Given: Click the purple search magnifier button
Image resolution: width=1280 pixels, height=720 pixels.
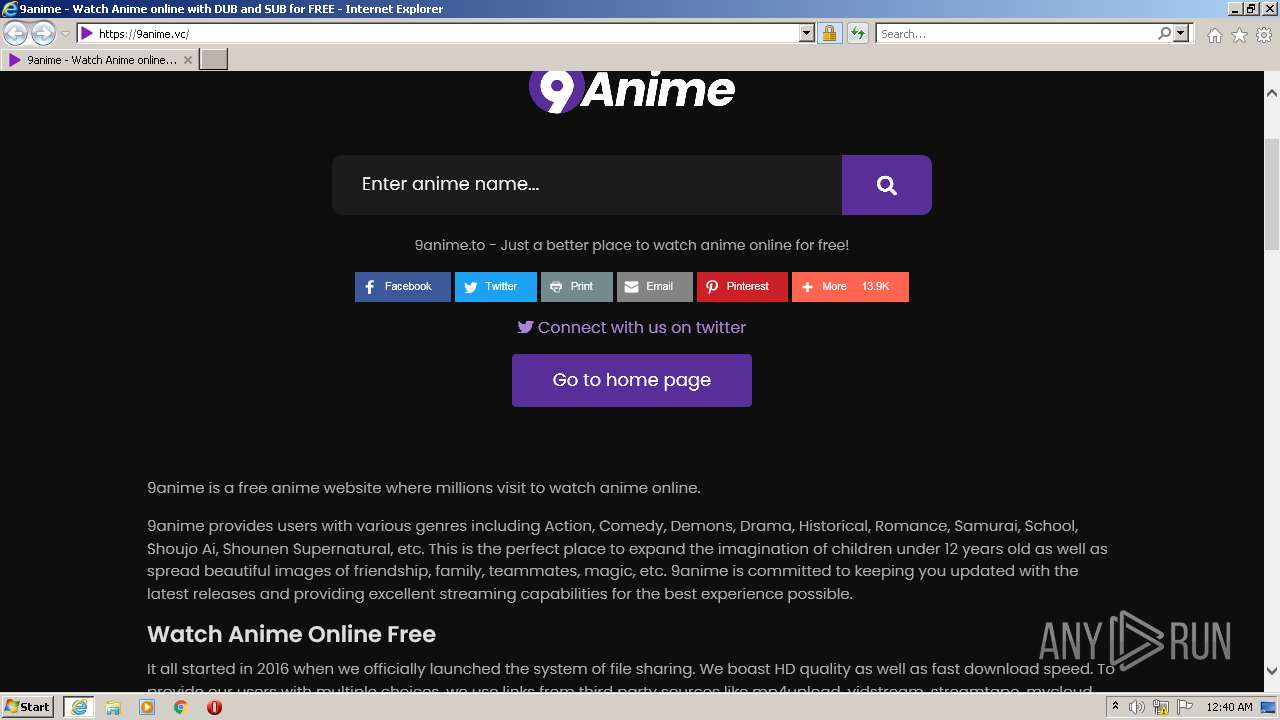Looking at the screenshot, I should coord(887,184).
